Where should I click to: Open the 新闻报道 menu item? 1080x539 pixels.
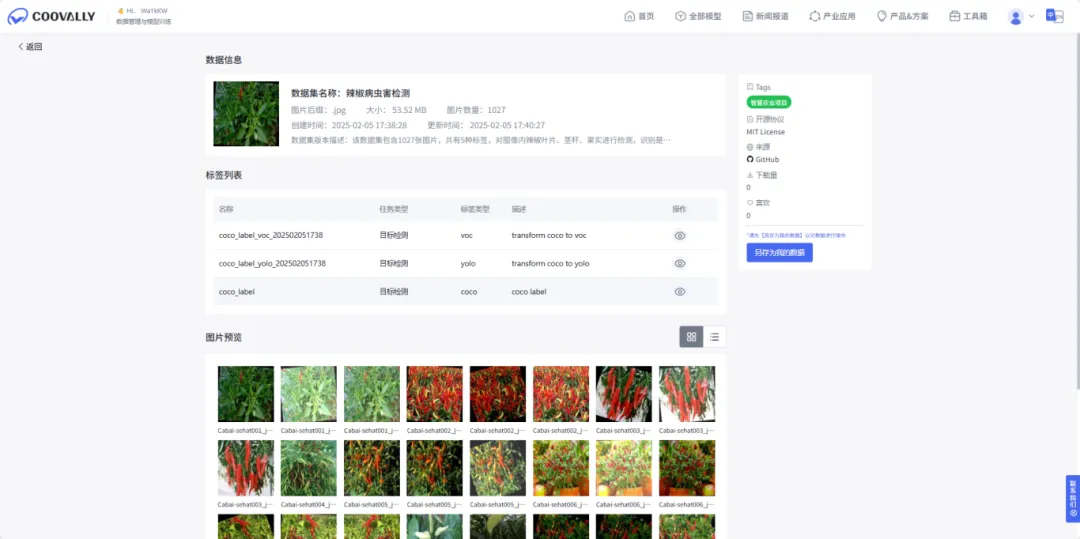pyautogui.click(x=765, y=16)
